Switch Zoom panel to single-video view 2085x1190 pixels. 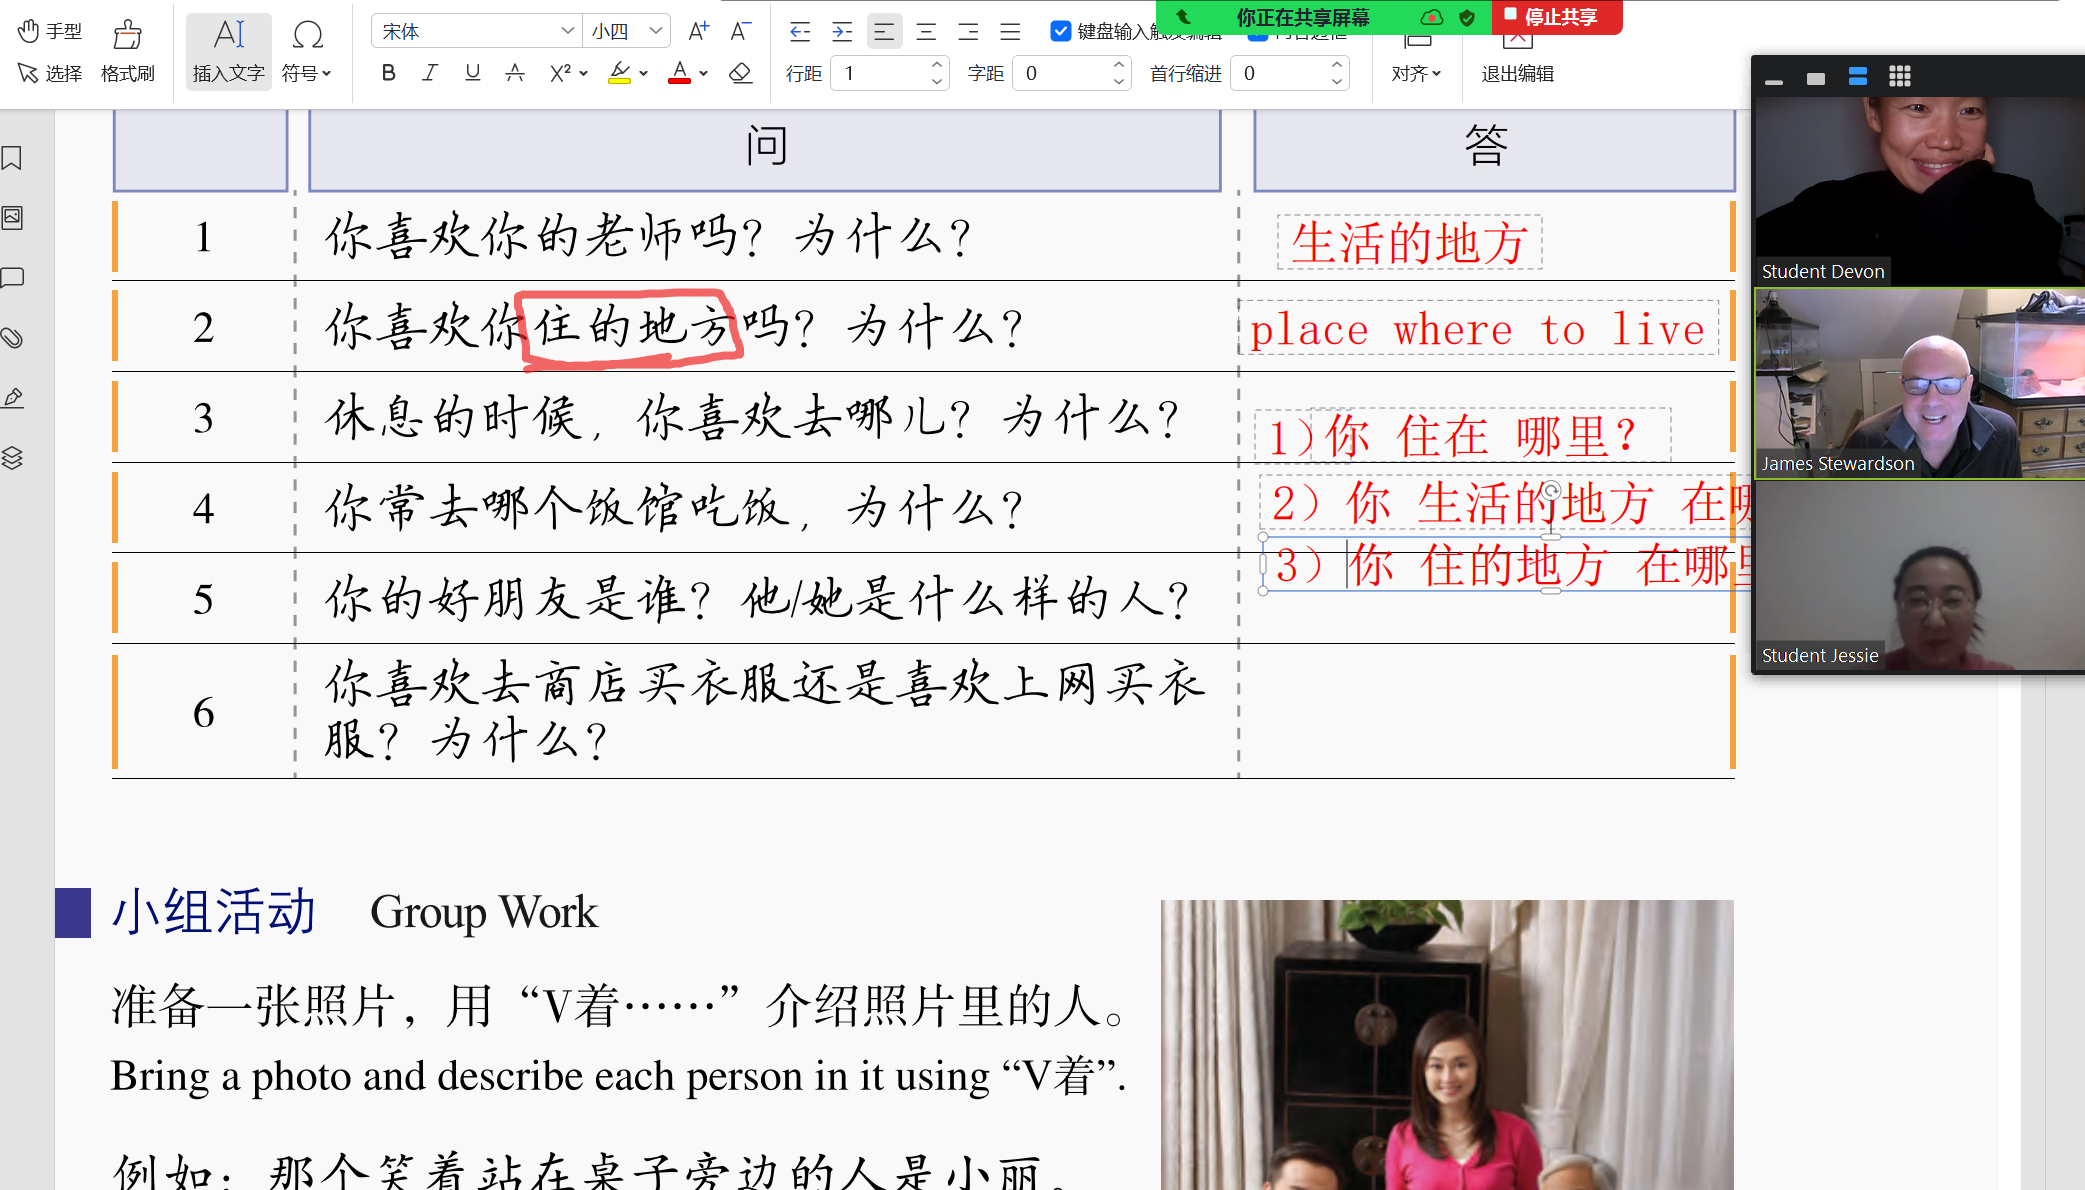point(1816,78)
